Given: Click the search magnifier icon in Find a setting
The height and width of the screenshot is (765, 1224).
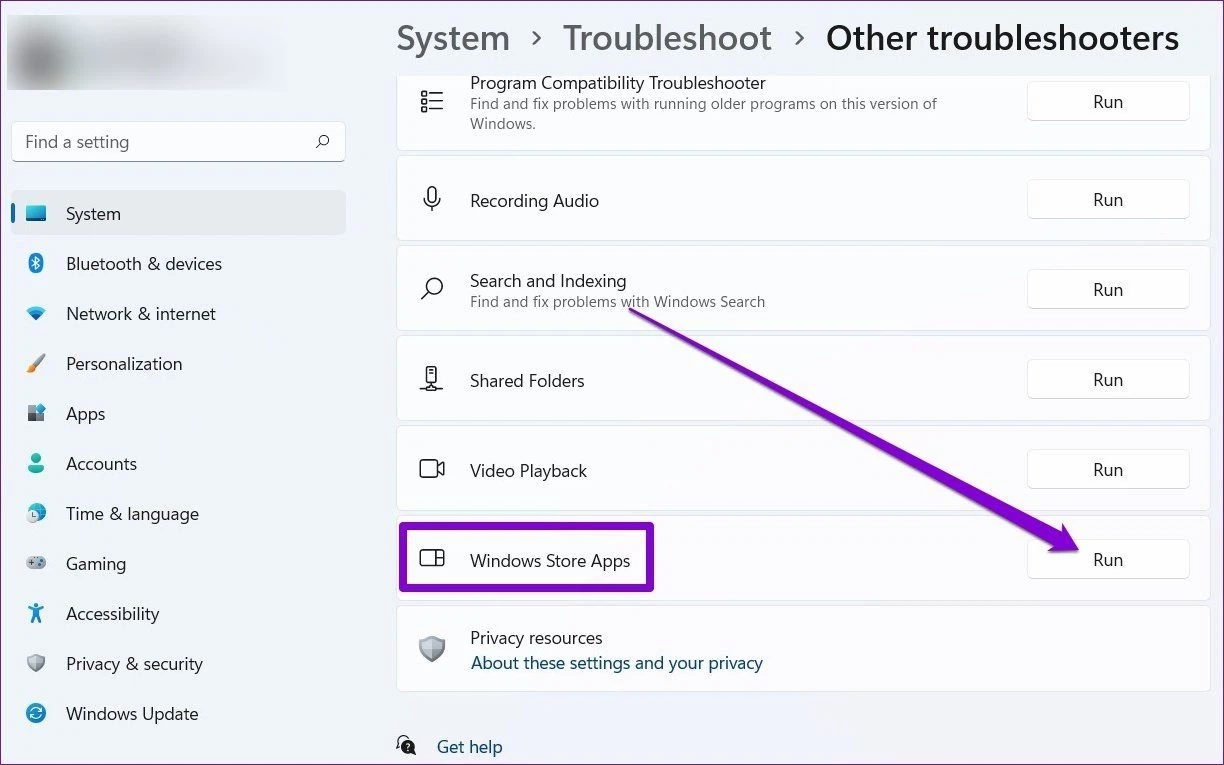Looking at the screenshot, I should pyautogui.click(x=322, y=142).
